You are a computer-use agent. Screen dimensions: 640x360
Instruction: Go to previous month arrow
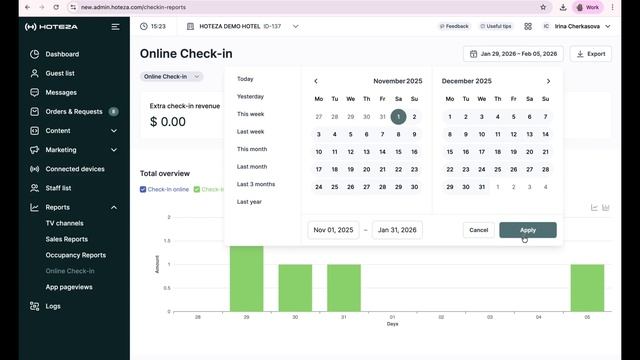(316, 81)
